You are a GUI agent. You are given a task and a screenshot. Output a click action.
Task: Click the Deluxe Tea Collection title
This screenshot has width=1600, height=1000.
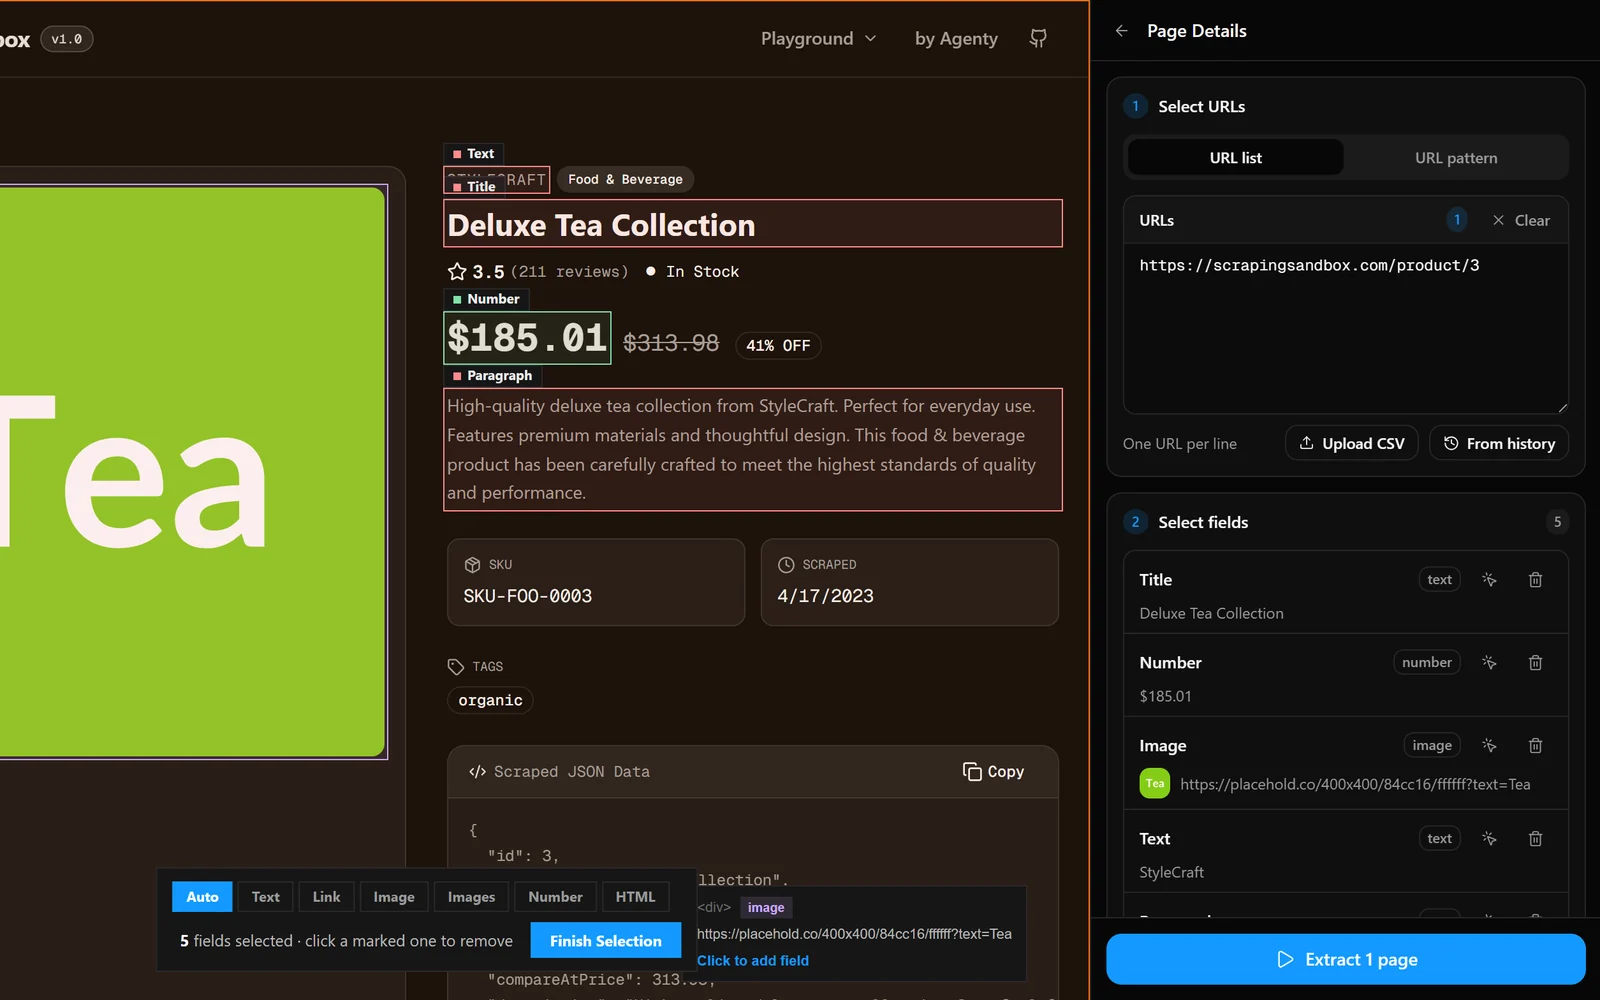(x=753, y=224)
